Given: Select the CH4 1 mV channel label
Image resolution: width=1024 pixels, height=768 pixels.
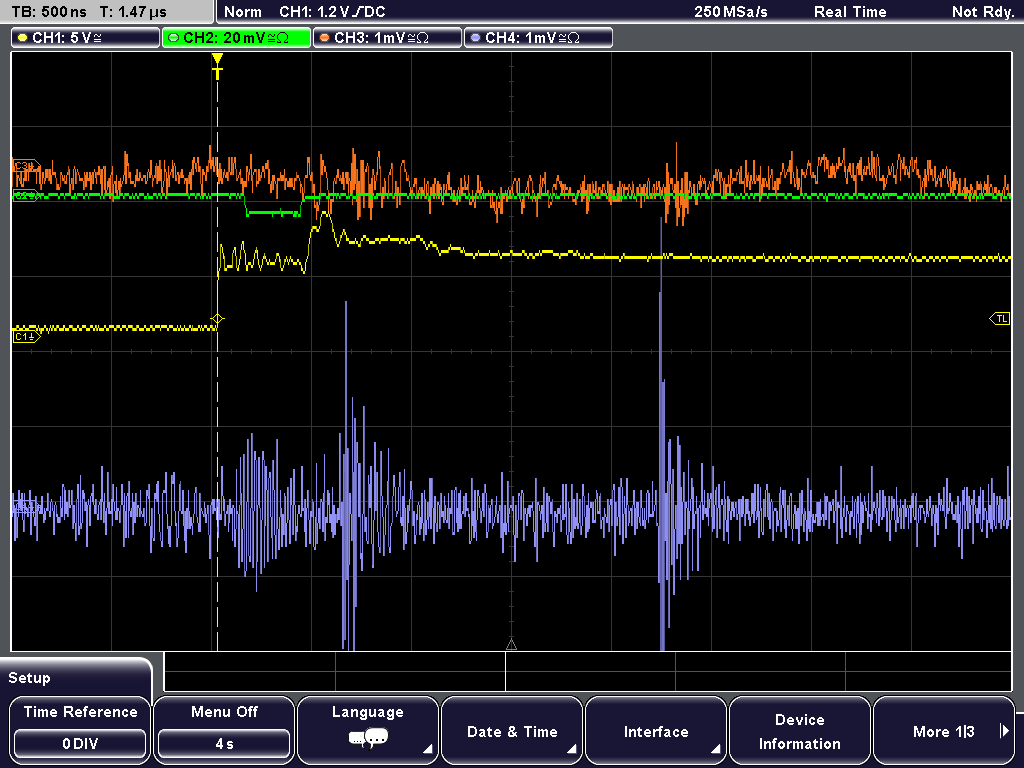Looking at the screenshot, I should coord(538,38).
